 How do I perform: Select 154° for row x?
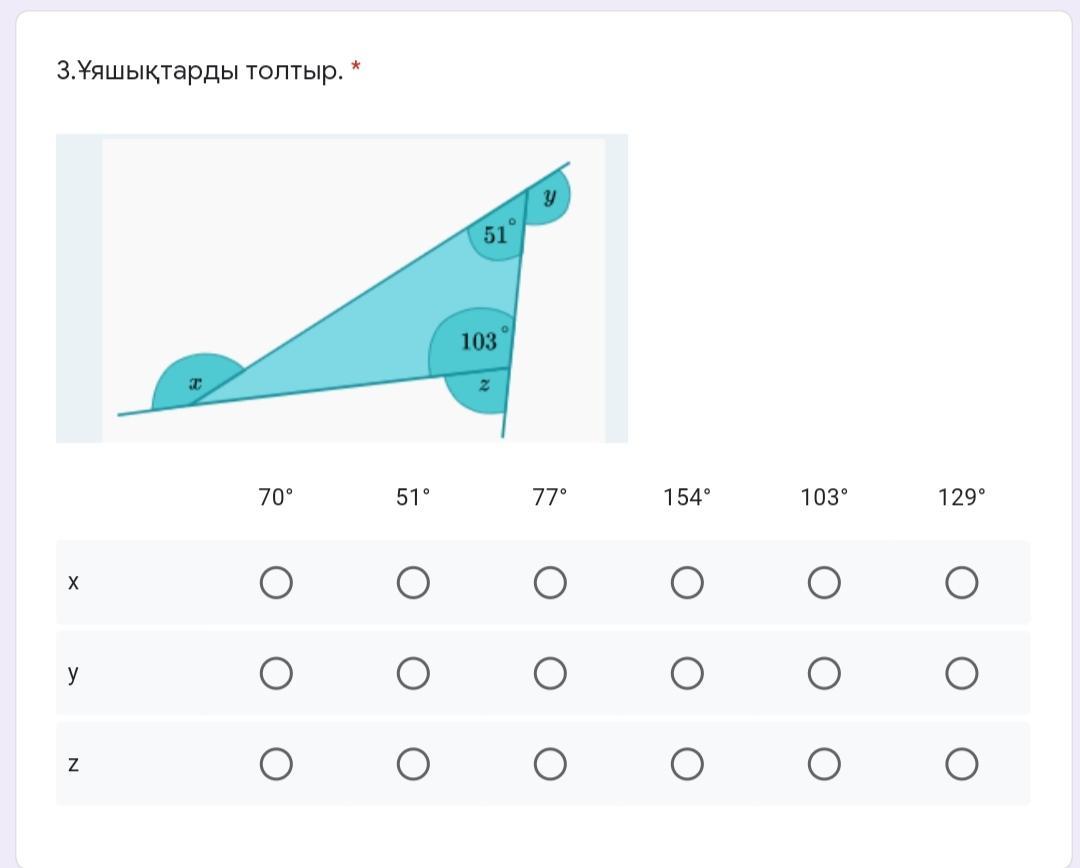[687, 583]
